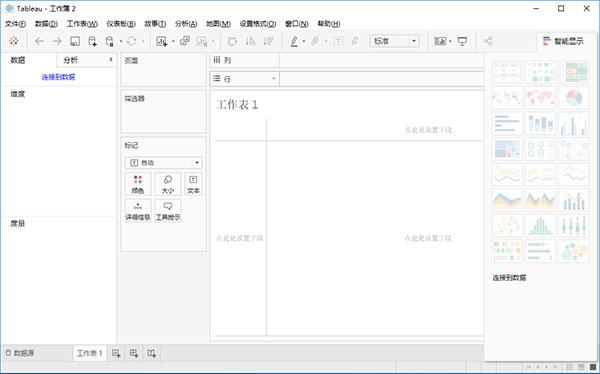This screenshot has height=374, width=600.
Task: Open the 行 shelf dropdown arrow
Action: (x=274, y=79)
